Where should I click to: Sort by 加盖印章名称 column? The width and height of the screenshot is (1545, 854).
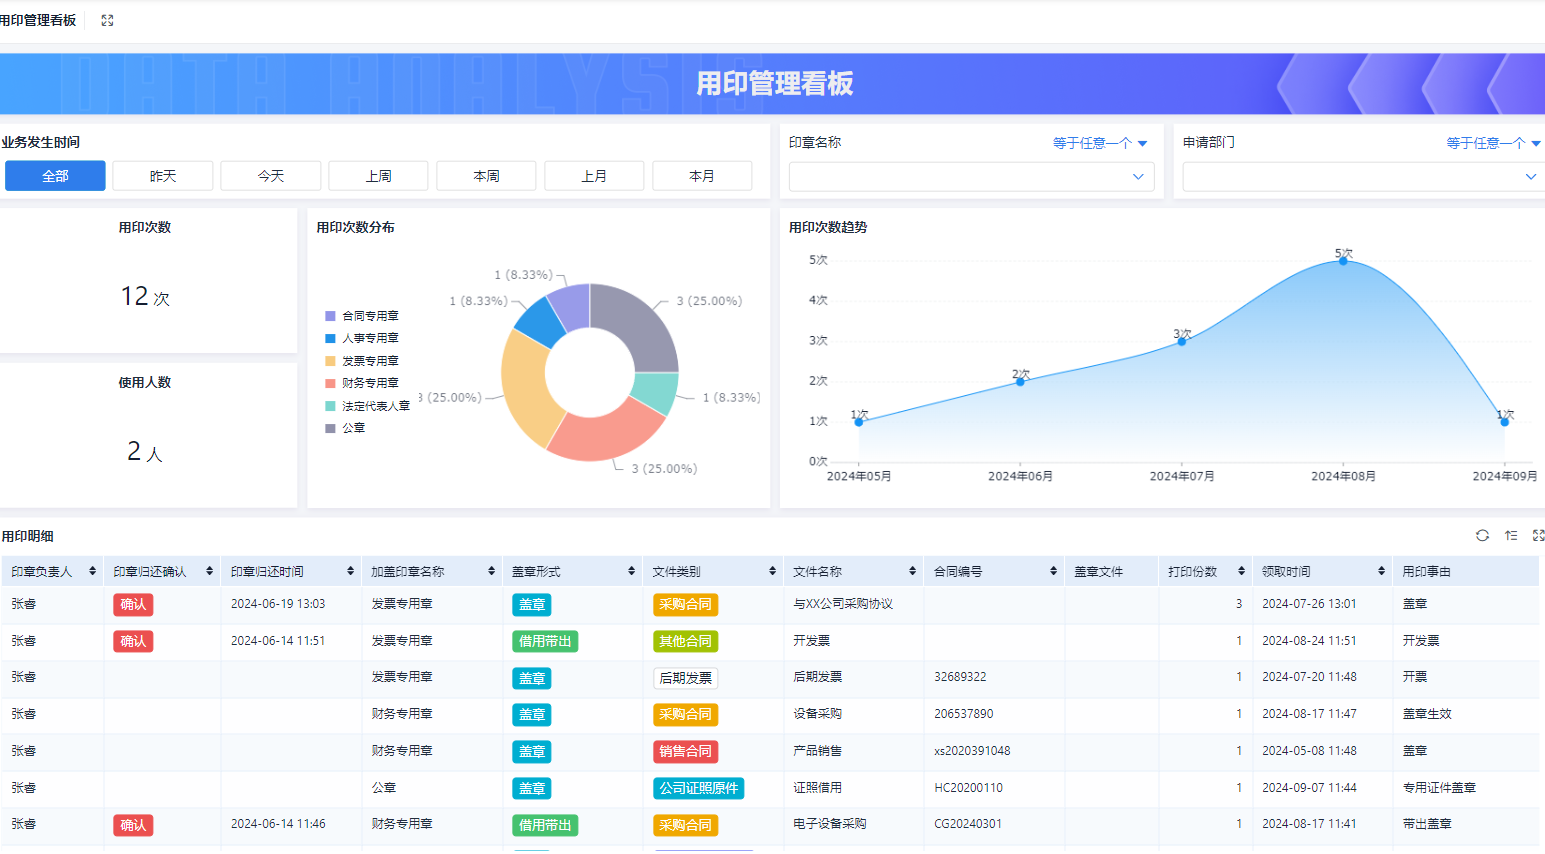[491, 571]
